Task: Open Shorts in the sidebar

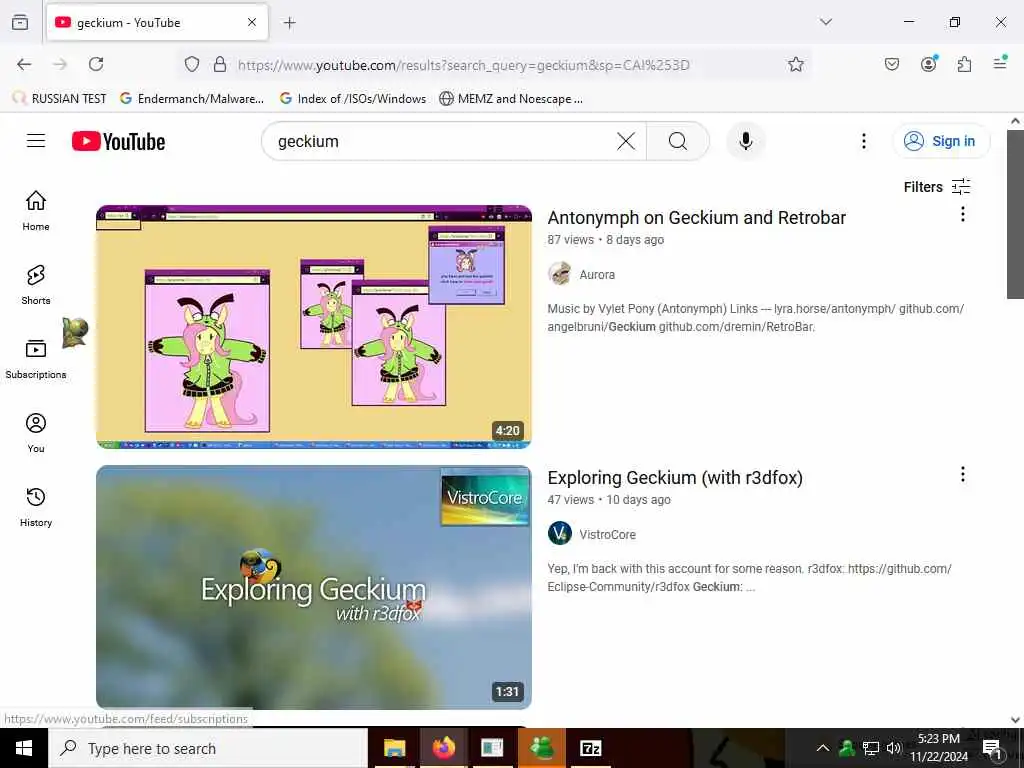Action: 36,284
